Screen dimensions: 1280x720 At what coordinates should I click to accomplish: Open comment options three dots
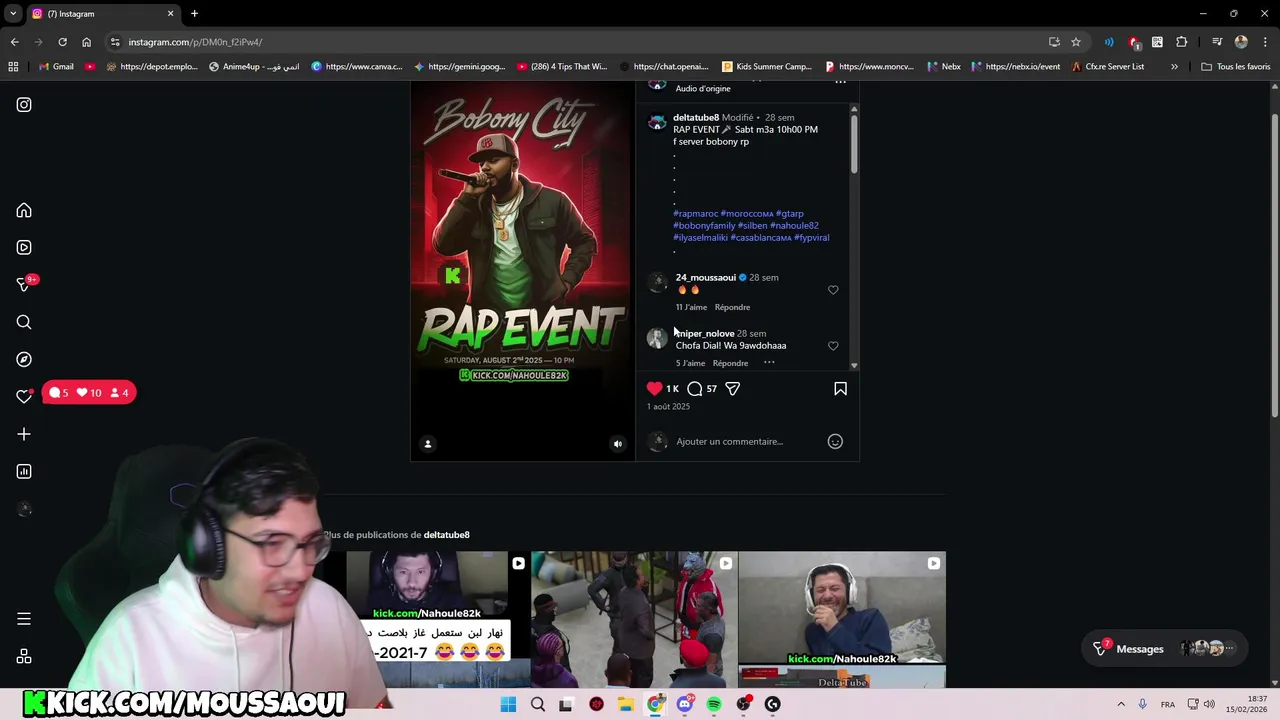(x=769, y=362)
